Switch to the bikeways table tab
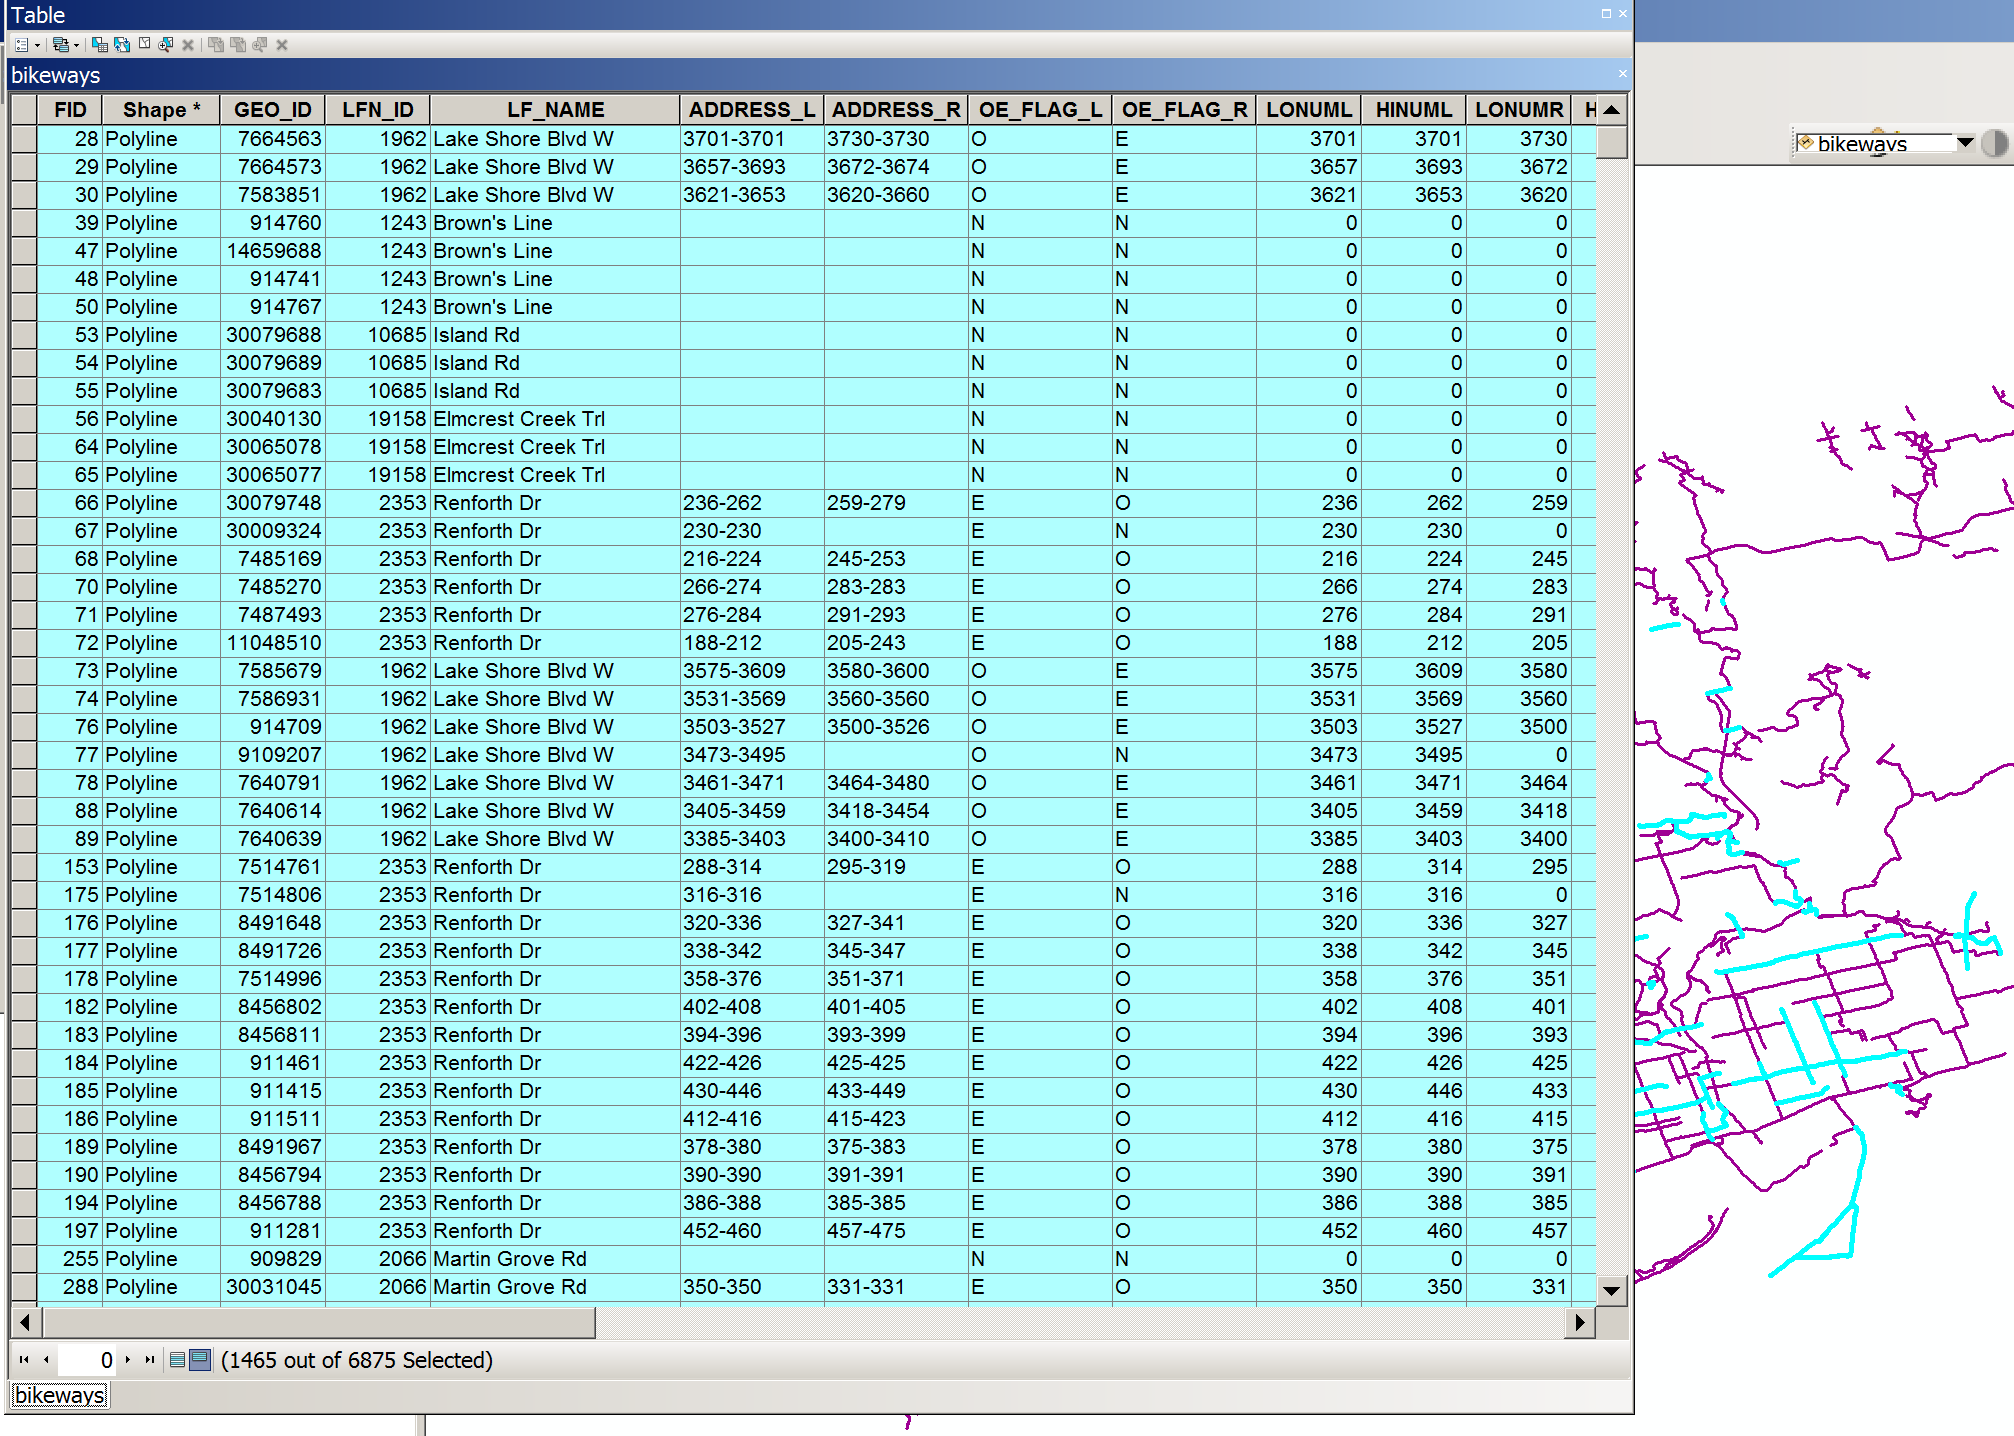Viewport: 2014px width, 1436px height. click(60, 1395)
